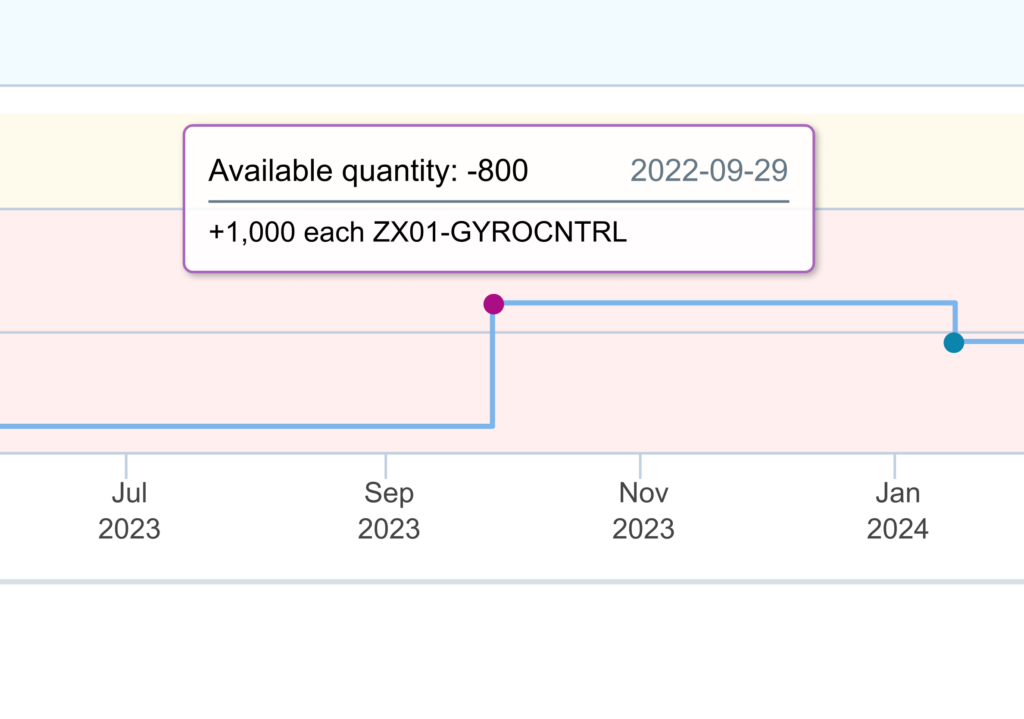Click the Sep 2023 tick mark on axis
Screen dimensions: 1024x719
(386, 465)
